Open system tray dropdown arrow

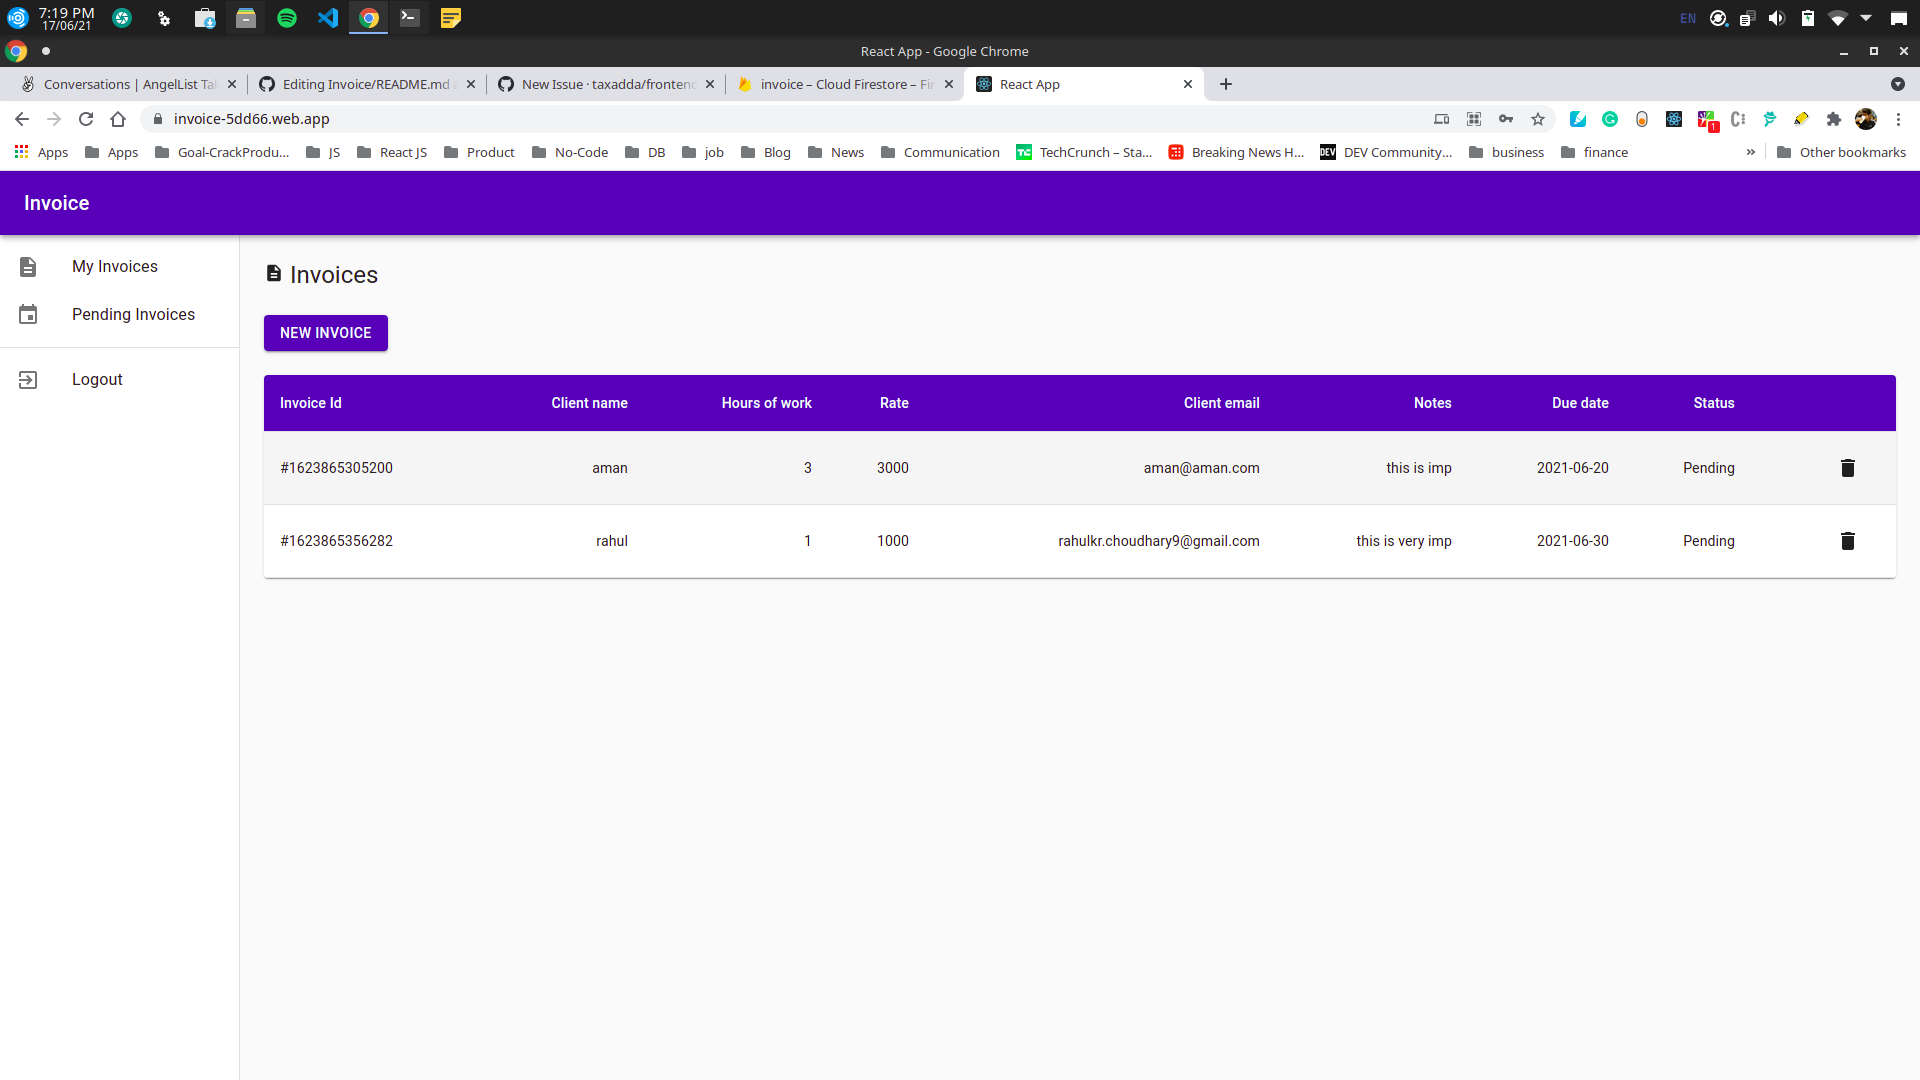point(1866,18)
